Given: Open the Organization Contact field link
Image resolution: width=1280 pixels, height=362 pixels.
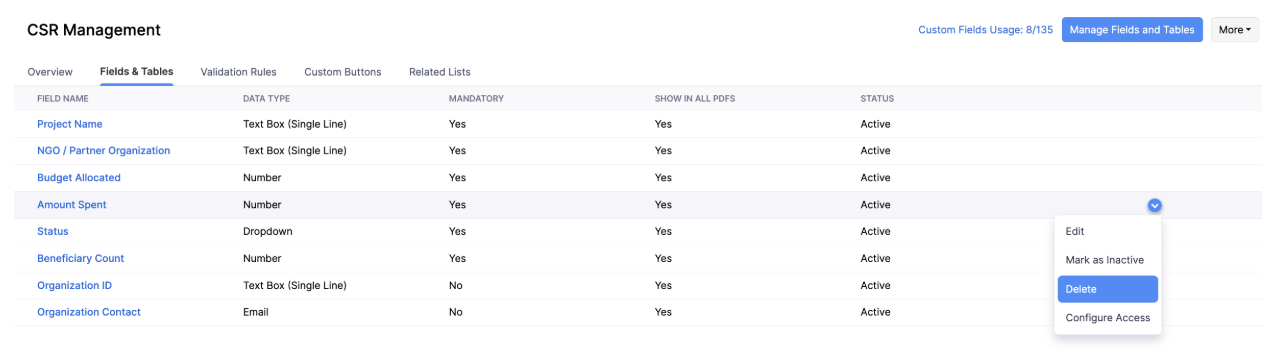Looking at the screenshot, I should pos(89,312).
